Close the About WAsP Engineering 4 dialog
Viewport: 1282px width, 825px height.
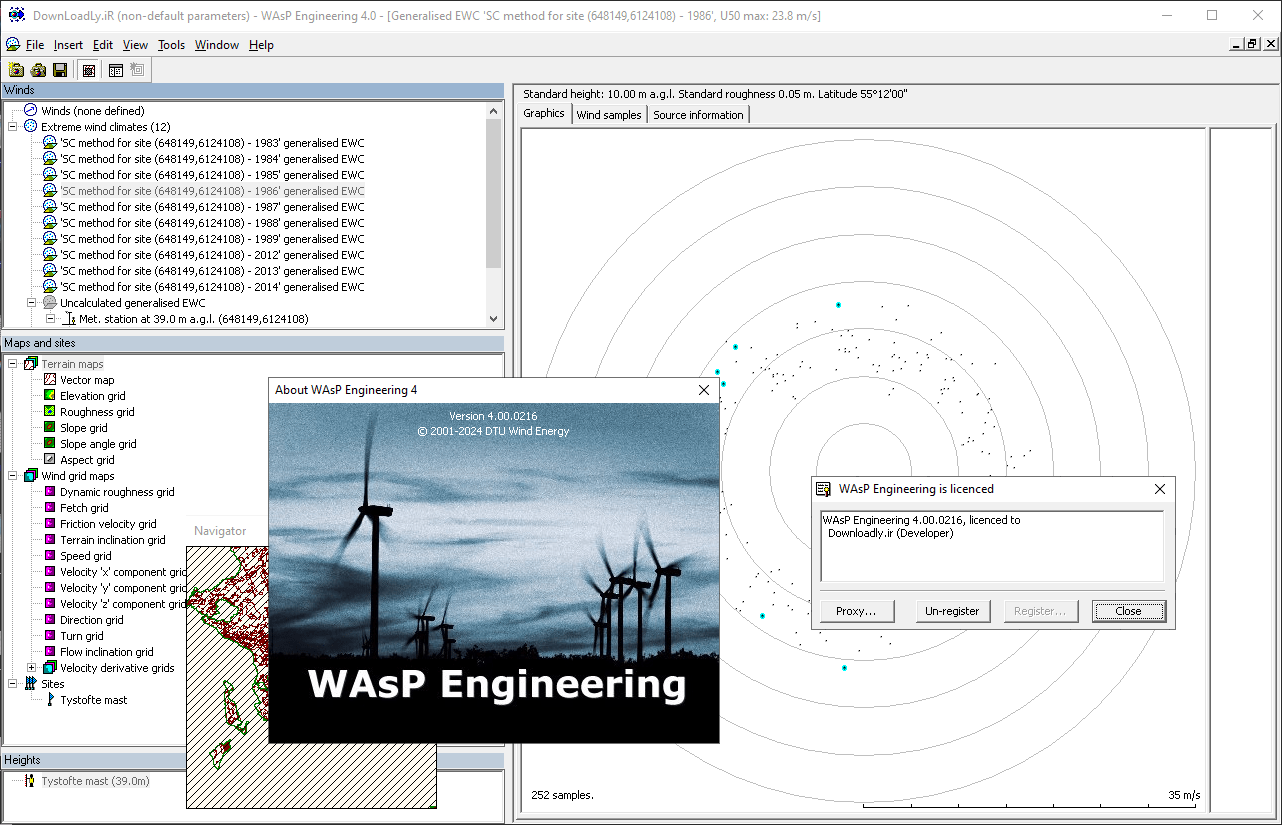point(704,390)
